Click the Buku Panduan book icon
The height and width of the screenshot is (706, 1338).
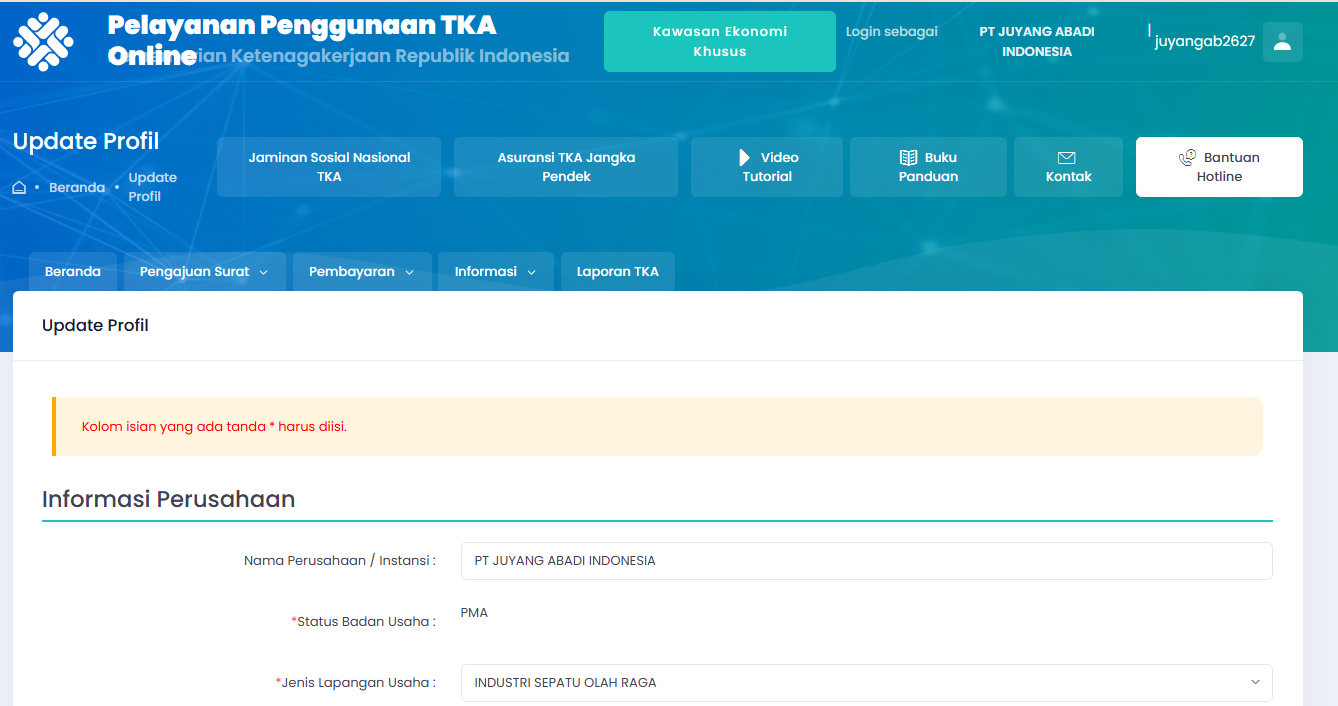[x=908, y=157]
